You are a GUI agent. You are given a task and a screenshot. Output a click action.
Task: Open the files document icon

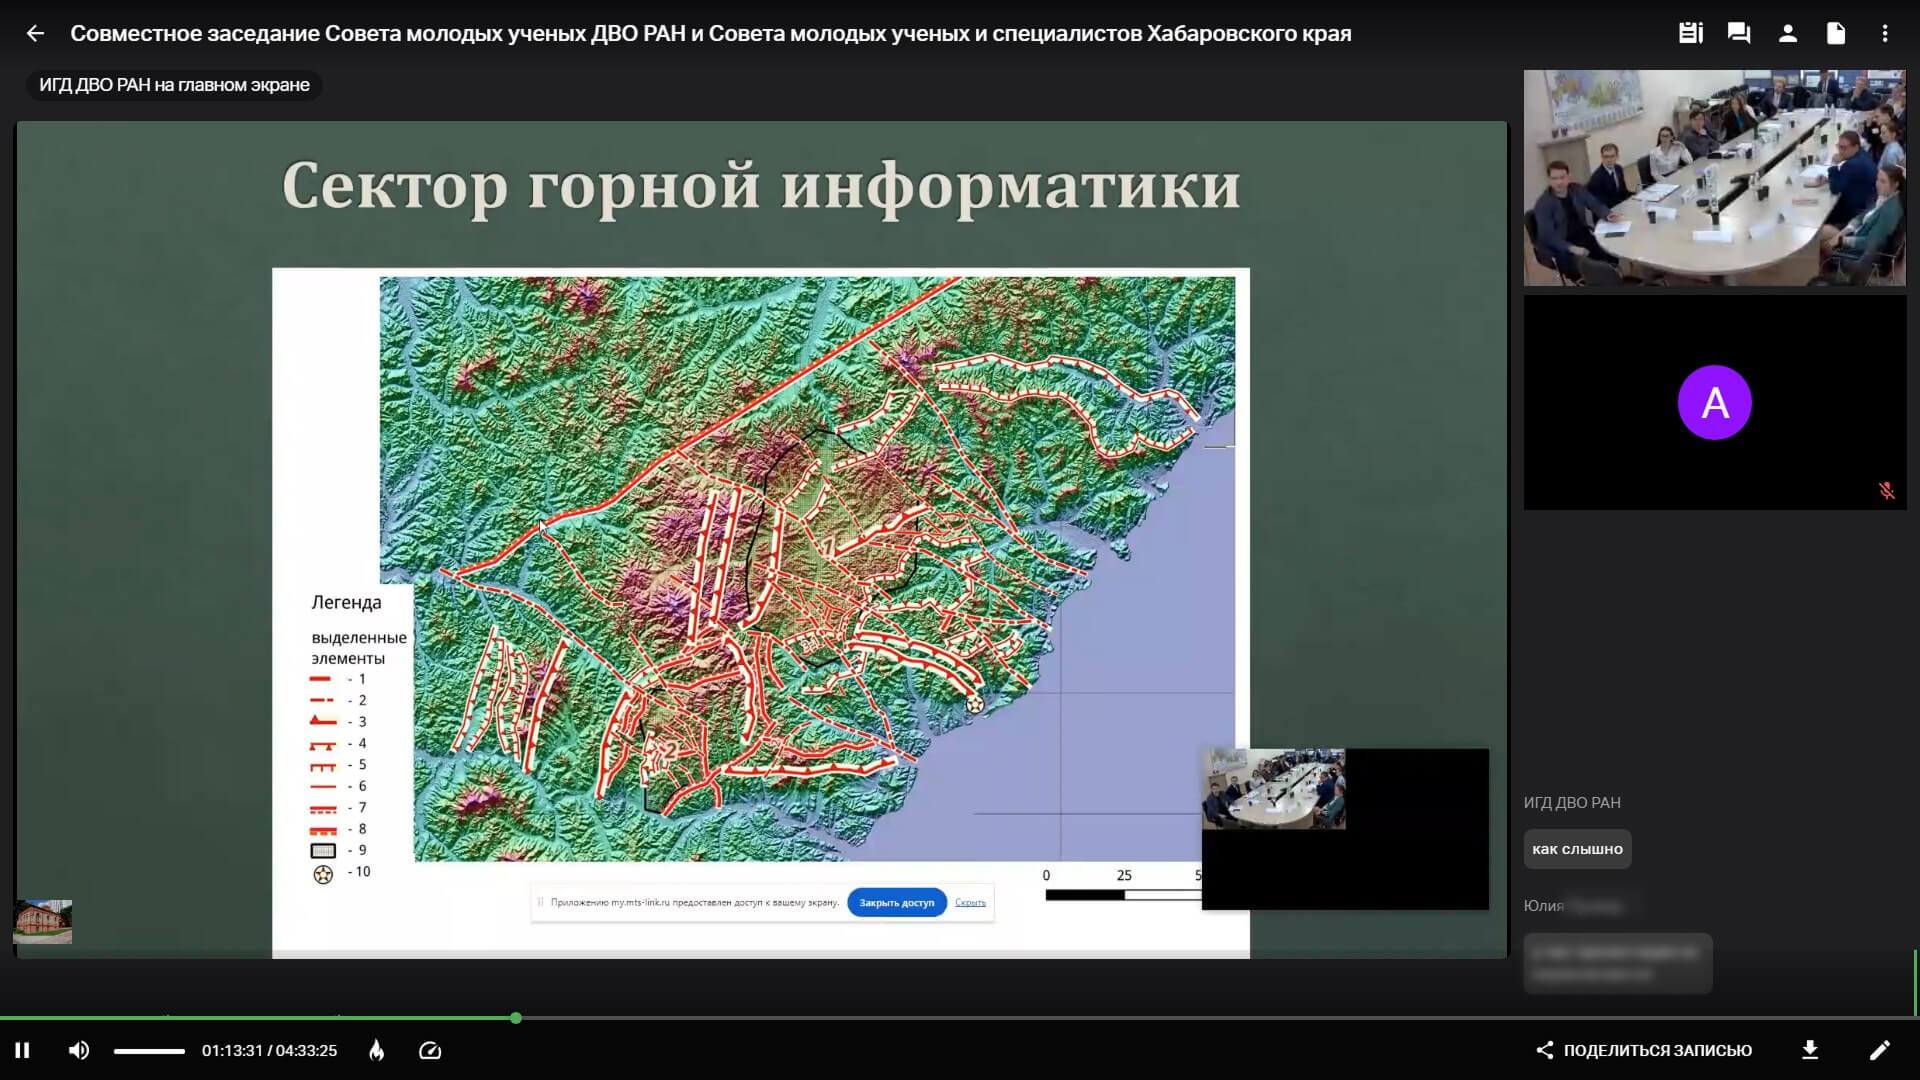coord(1836,33)
